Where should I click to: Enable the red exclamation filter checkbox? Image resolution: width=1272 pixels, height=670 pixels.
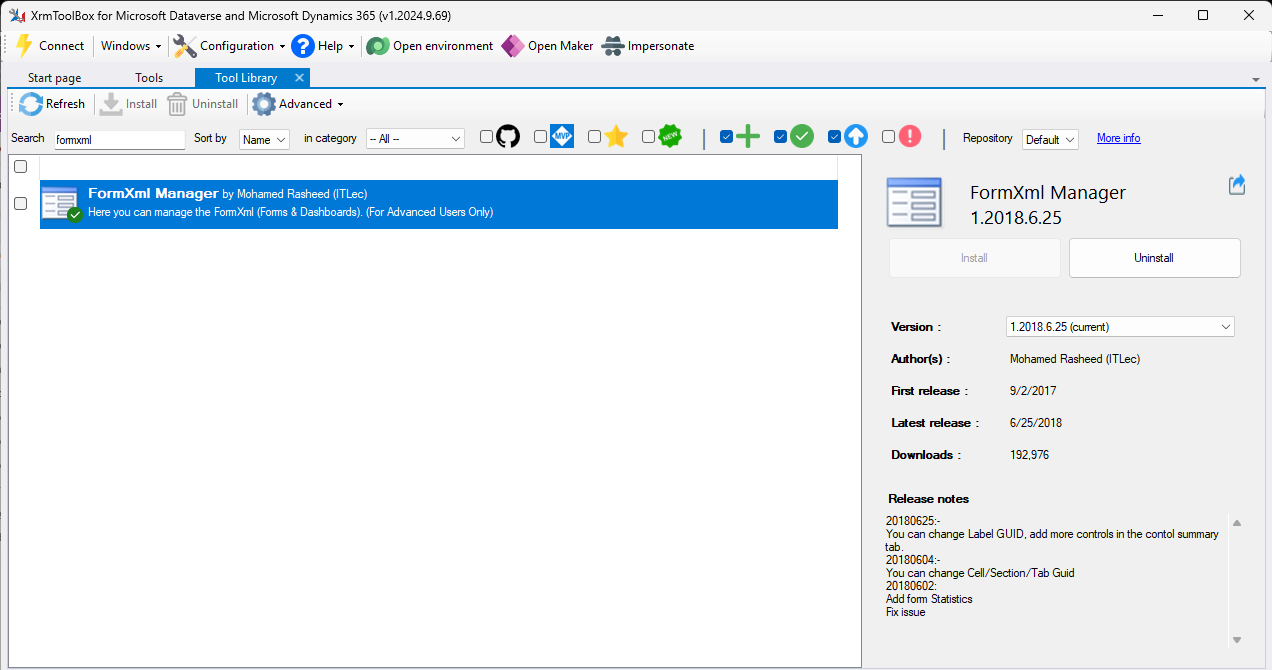point(888,137)
